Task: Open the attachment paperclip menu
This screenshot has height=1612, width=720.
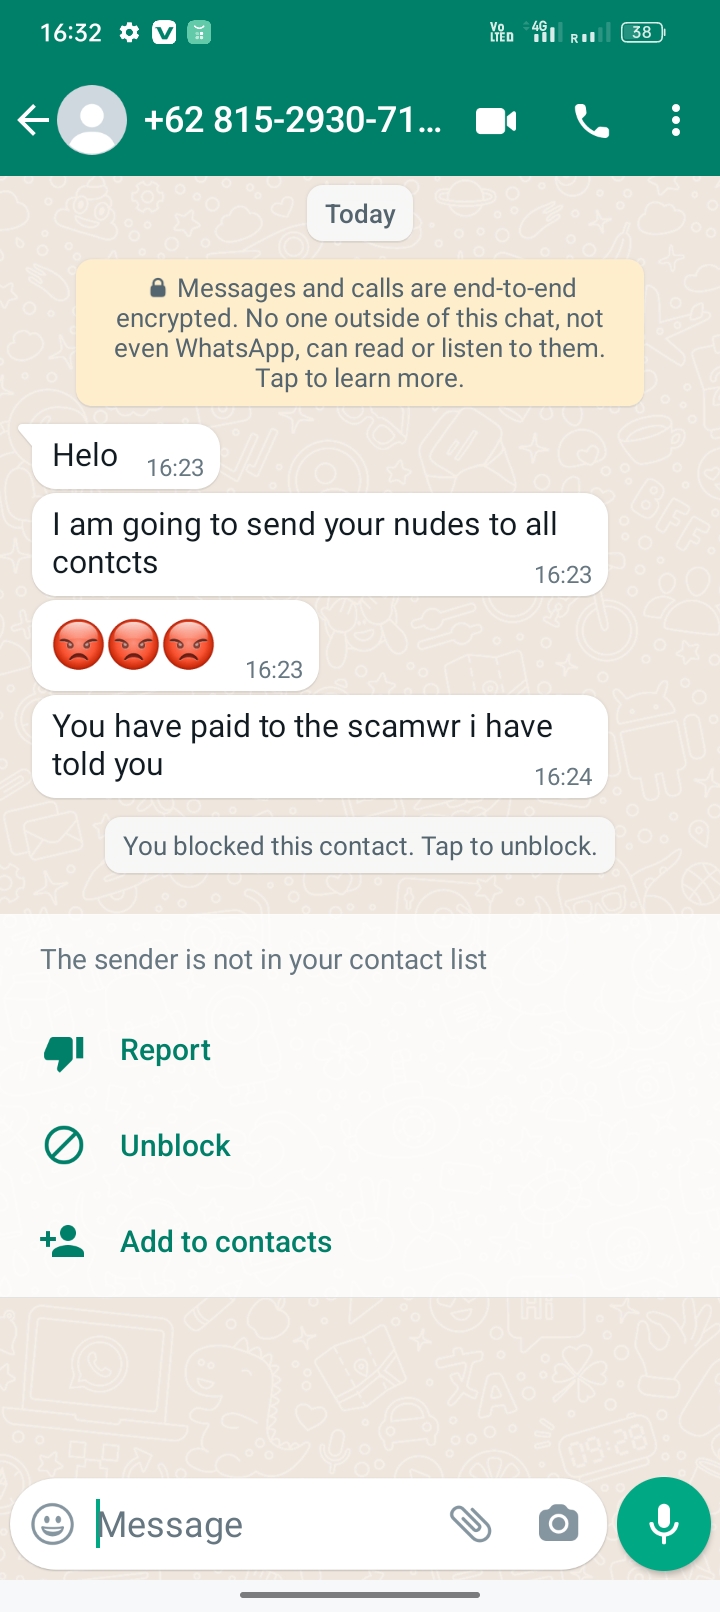Action: [x=470, y=1524]
